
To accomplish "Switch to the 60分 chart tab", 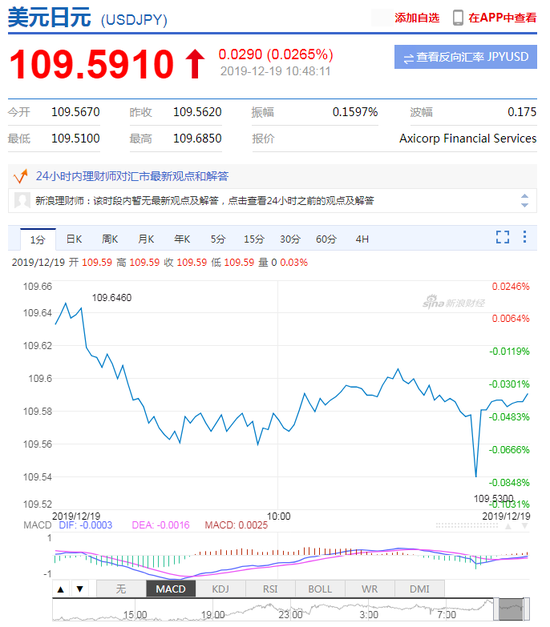I will 326,239.
